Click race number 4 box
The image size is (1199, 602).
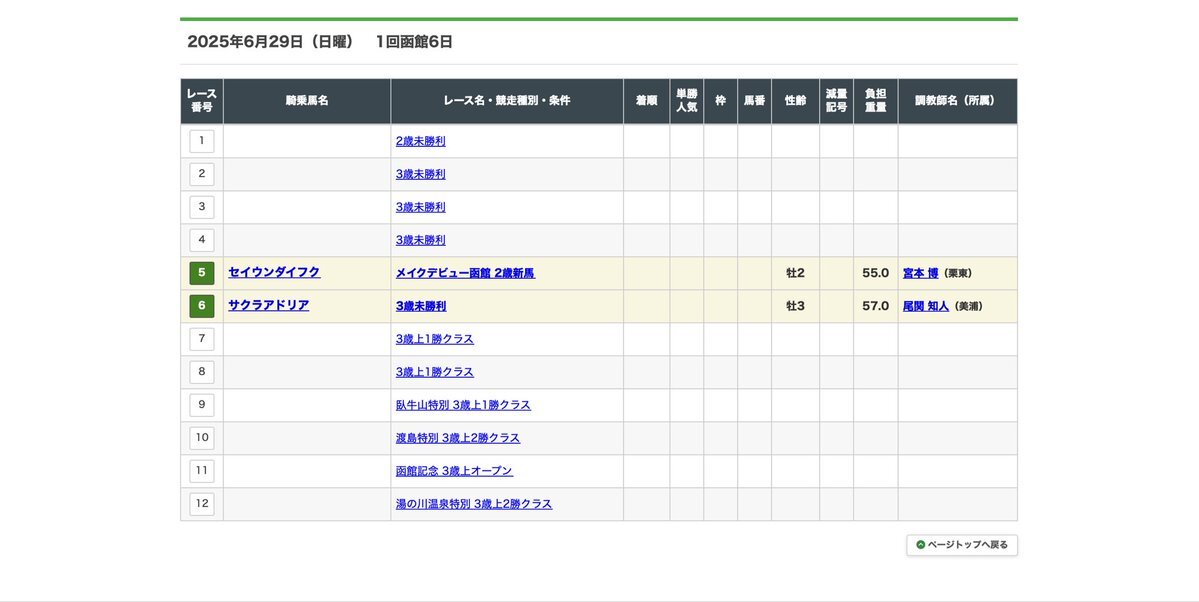point(202,239)
